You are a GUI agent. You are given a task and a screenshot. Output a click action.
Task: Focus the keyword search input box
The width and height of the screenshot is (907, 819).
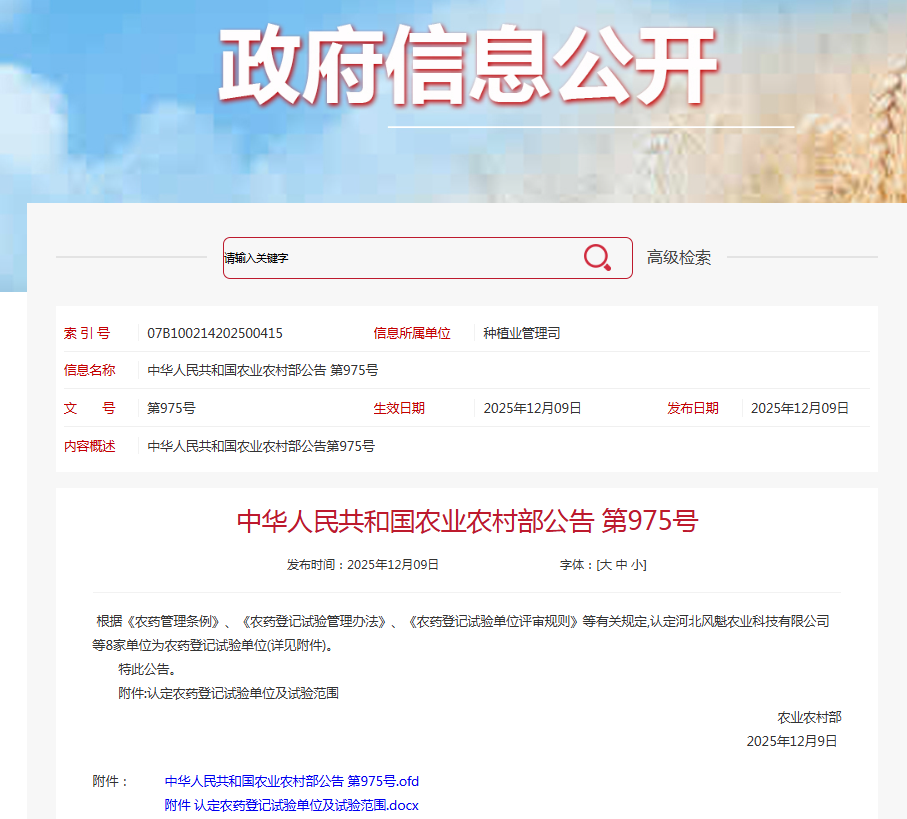click(400, 258)
